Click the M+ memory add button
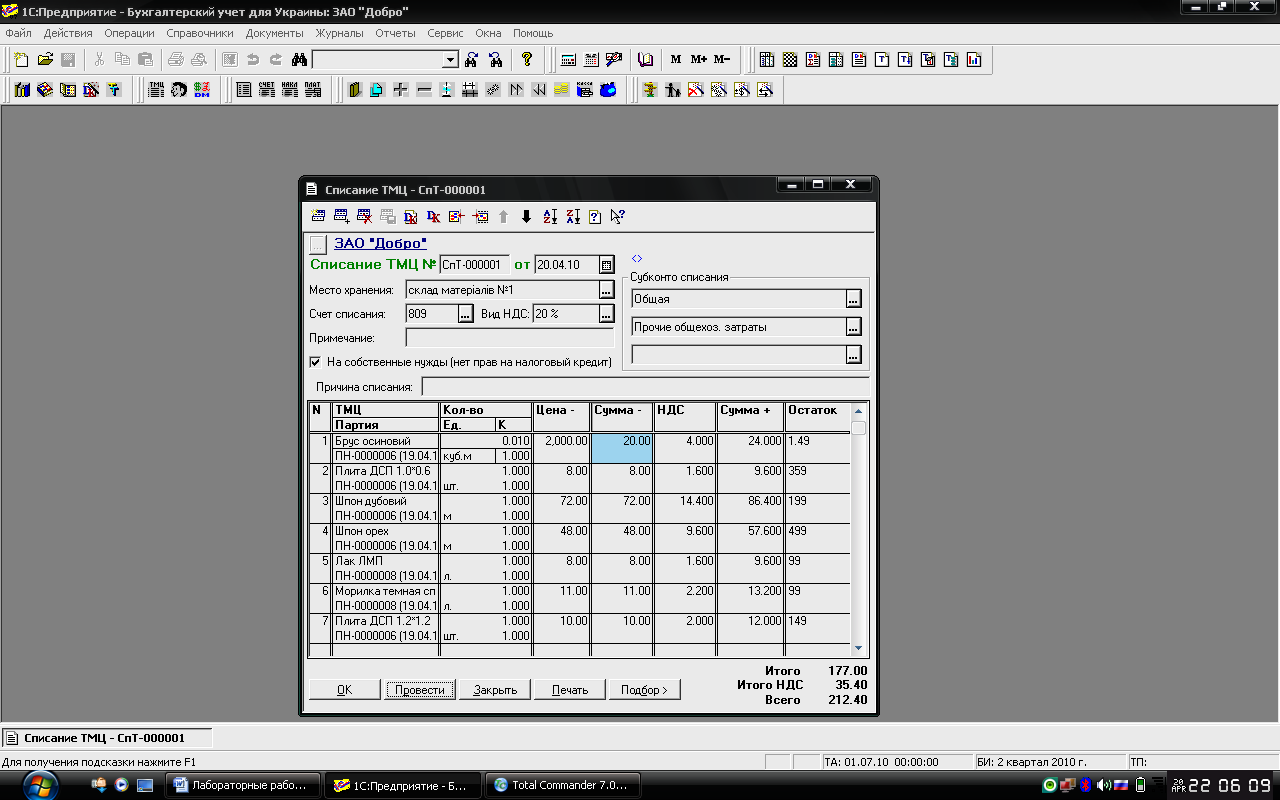Viewport: 1280px width, 800px height. [x=699, y=60]
